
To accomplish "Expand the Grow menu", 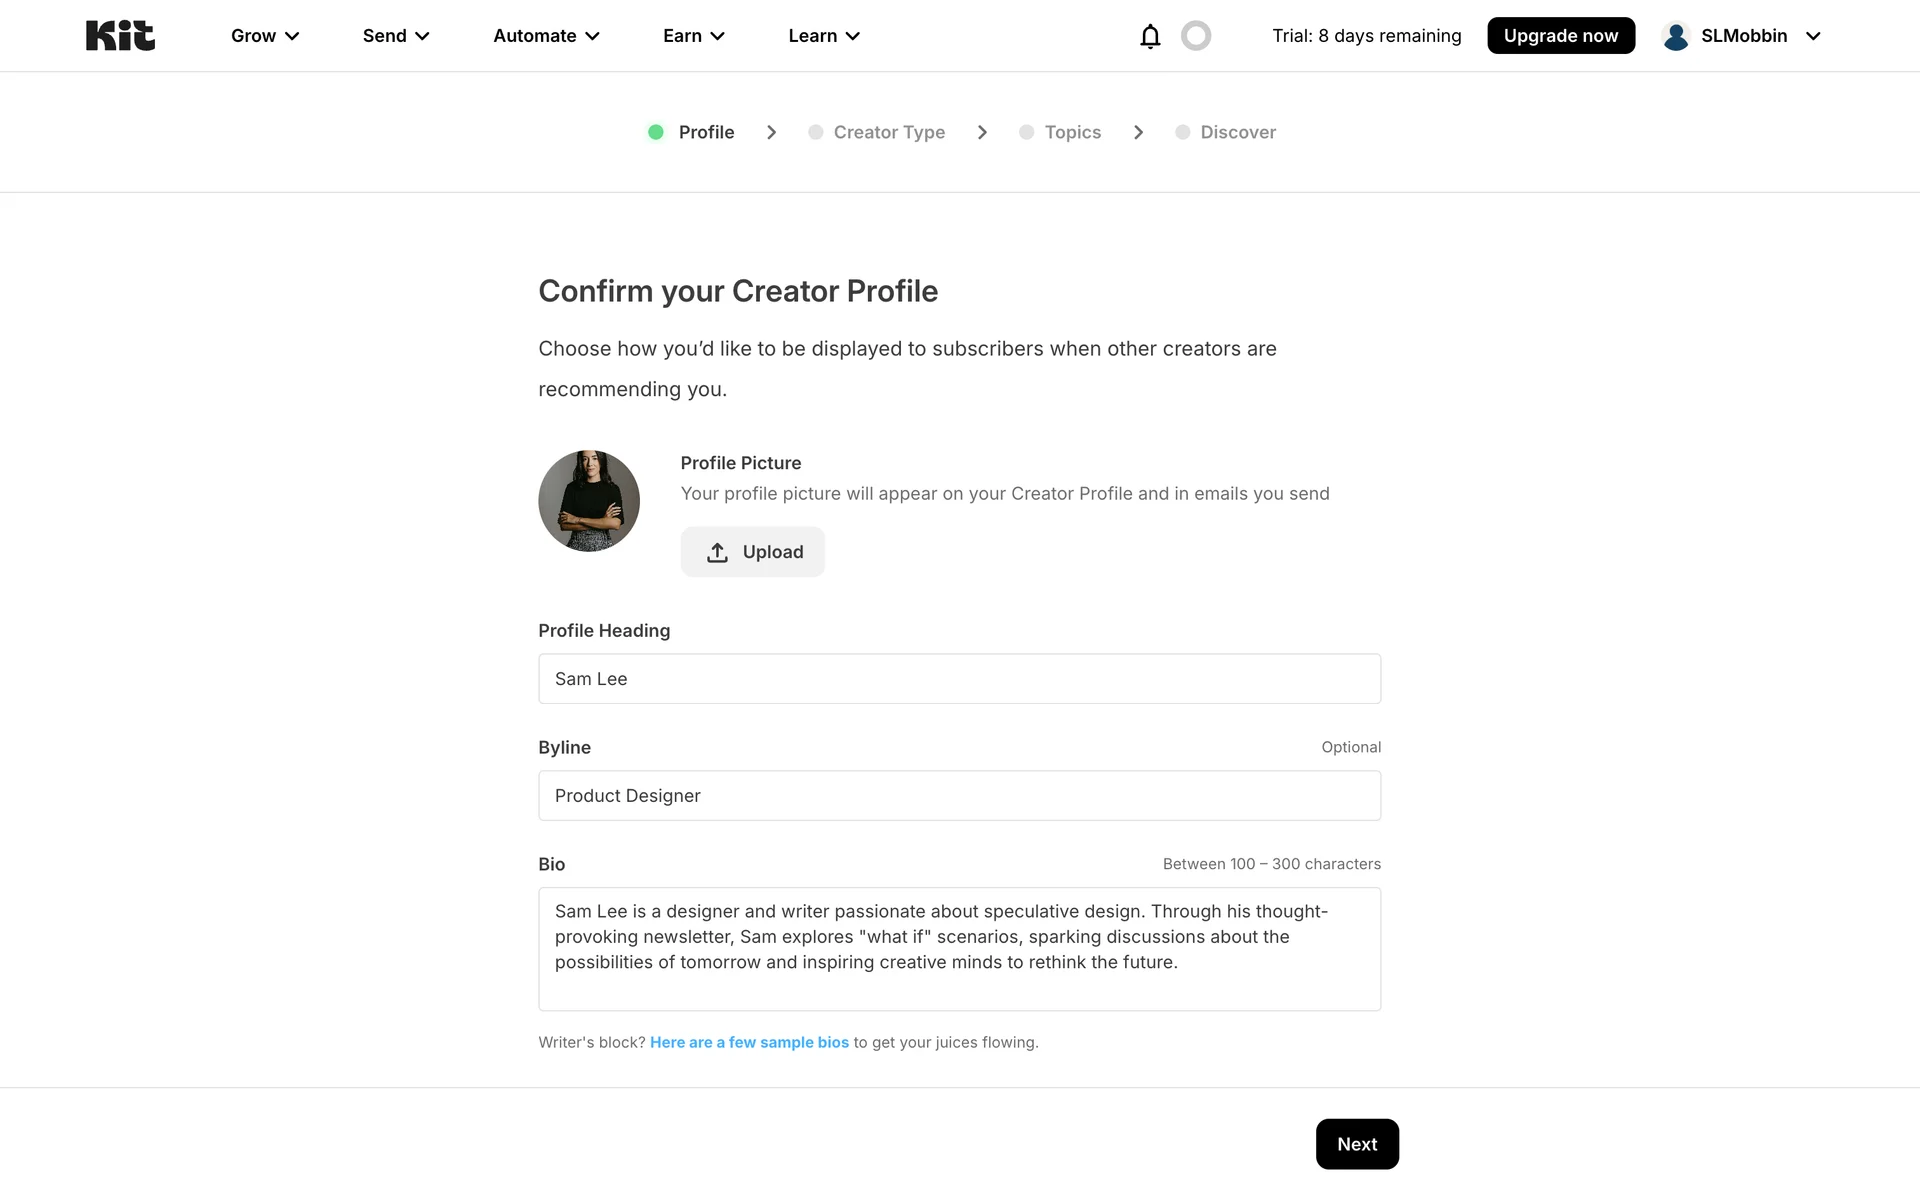I will click(x=265, y=36).
